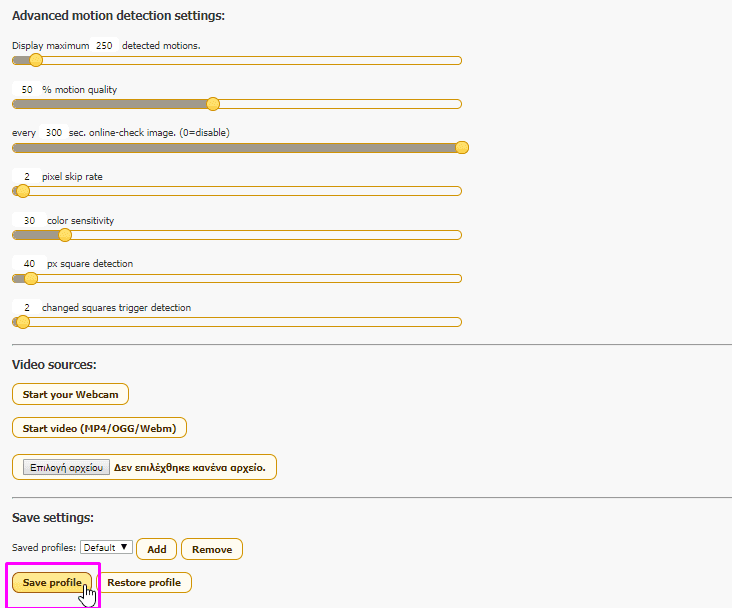Click the changed squares trigger slider handle

(x=22, y=322)
